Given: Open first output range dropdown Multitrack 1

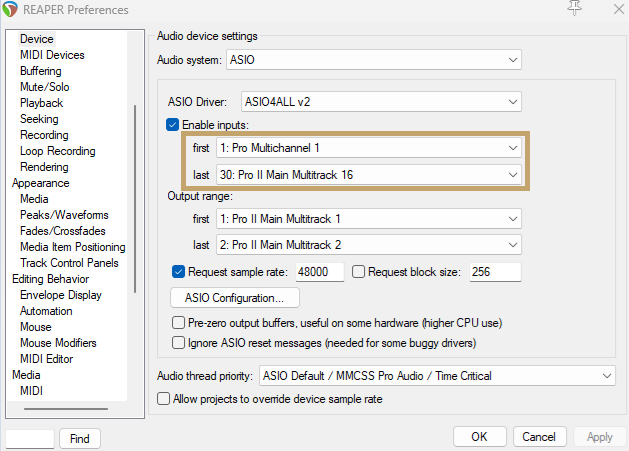Looking at the screenshot, I should coord(369,219).
